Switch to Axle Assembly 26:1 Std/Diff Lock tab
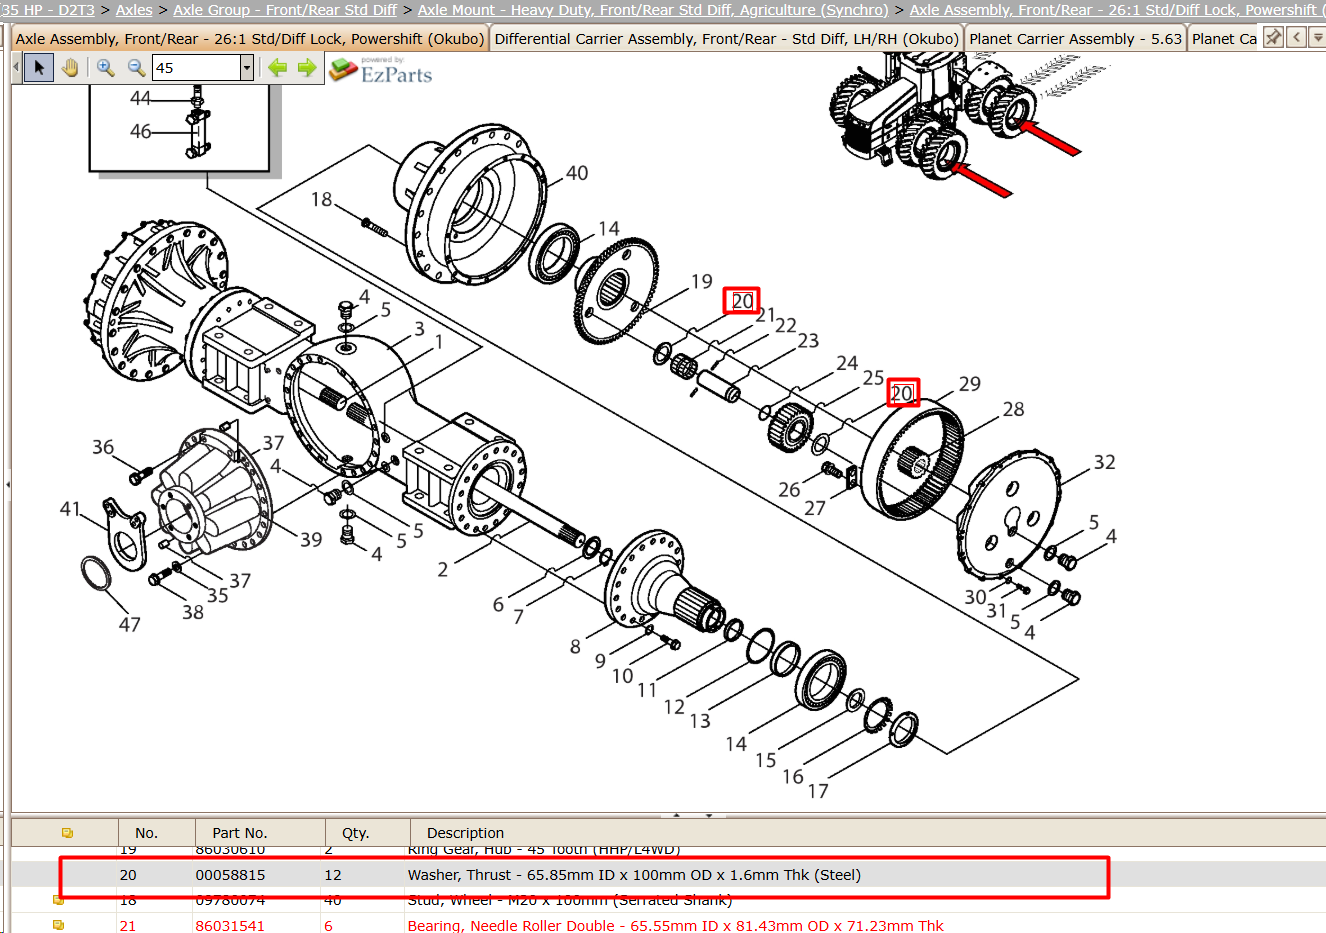This screenshot has width=1326, height=933. point(250,39)
